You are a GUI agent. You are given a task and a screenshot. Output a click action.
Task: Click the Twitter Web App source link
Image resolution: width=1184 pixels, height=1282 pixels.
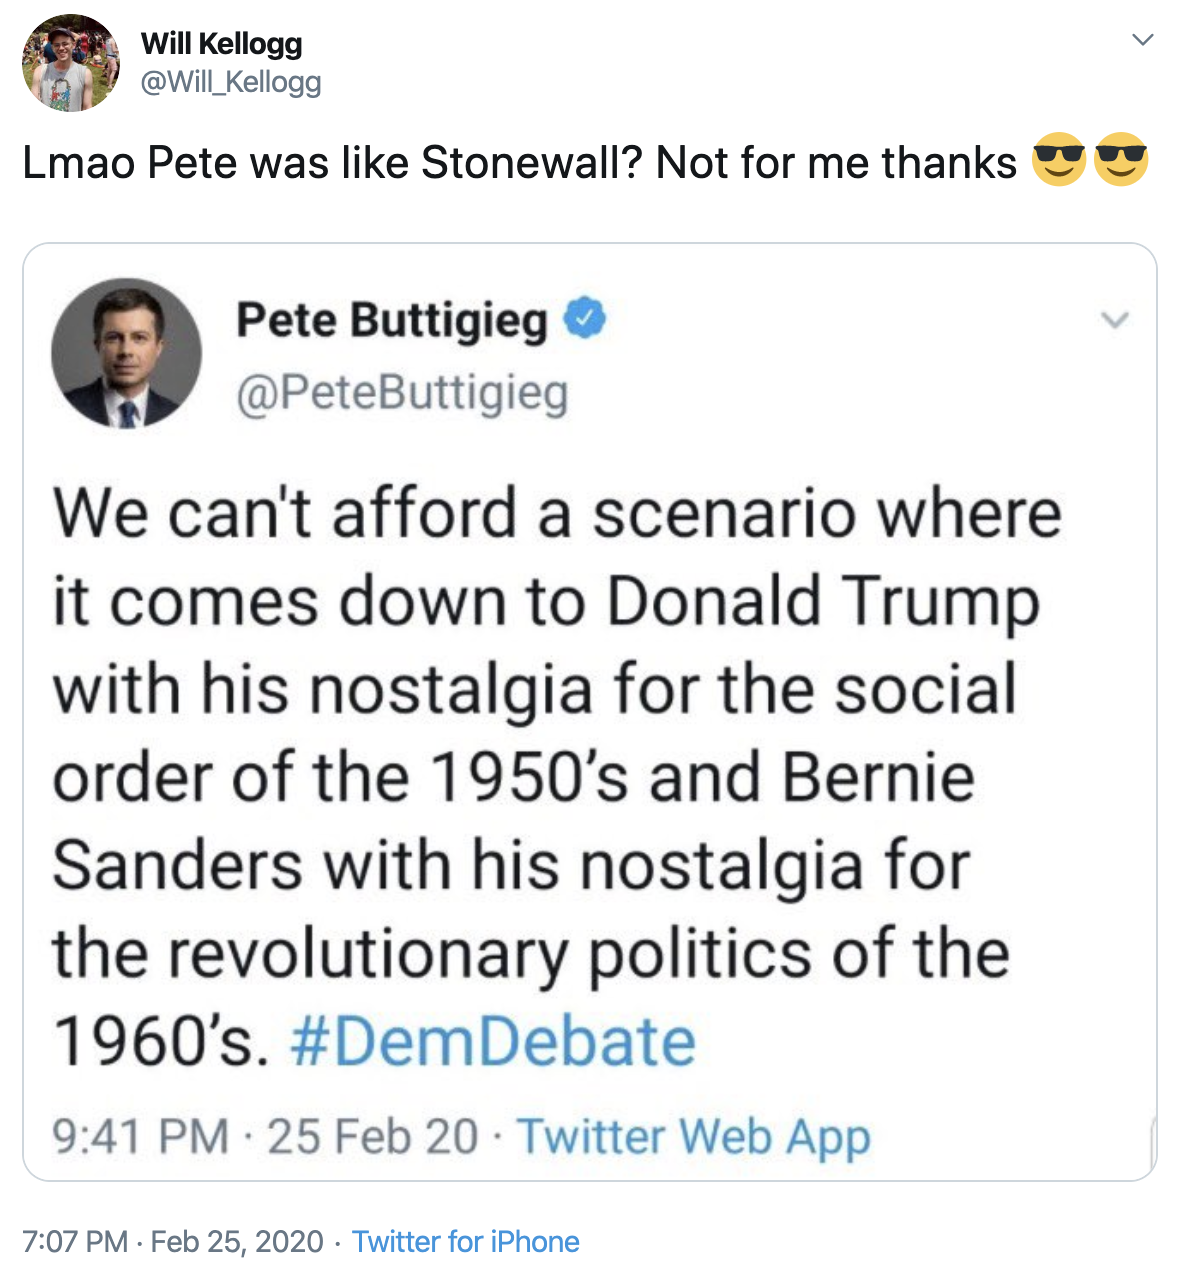(x=693, y=1137)
